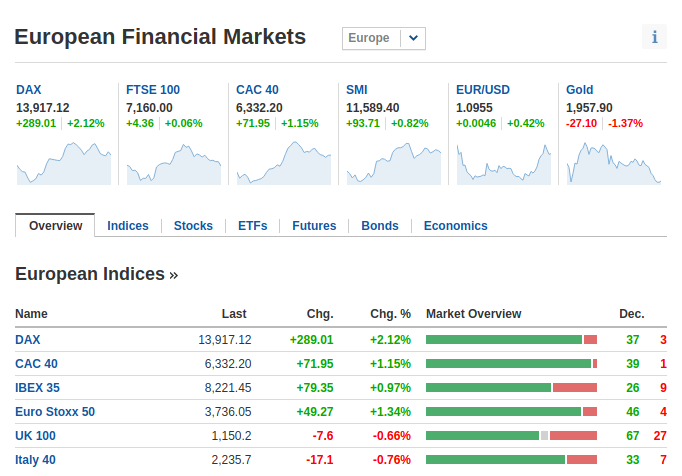Switch to the ETFs tab
The image size is (682, 476).
pyautogui.click(x=252, y=226)
